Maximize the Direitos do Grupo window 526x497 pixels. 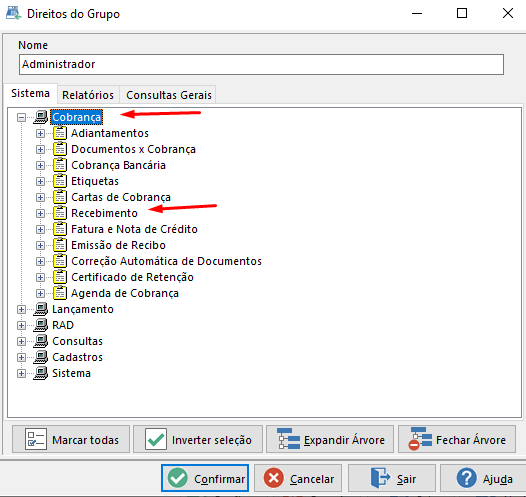(x=462, y=13)
